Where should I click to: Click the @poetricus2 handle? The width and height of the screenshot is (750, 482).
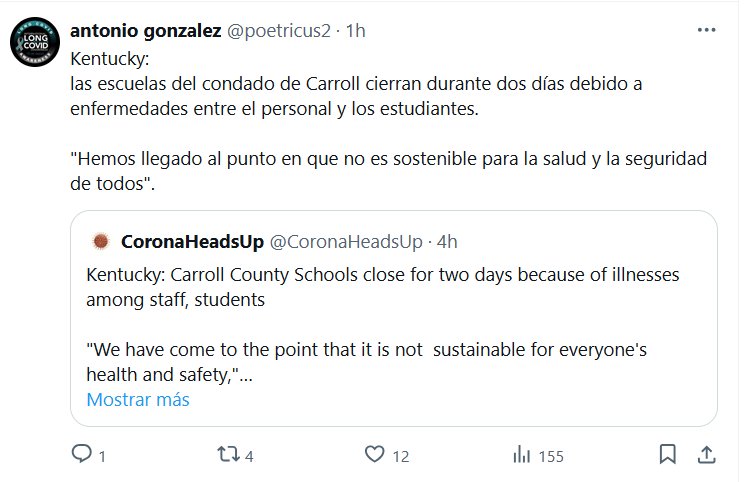[281, 31]
